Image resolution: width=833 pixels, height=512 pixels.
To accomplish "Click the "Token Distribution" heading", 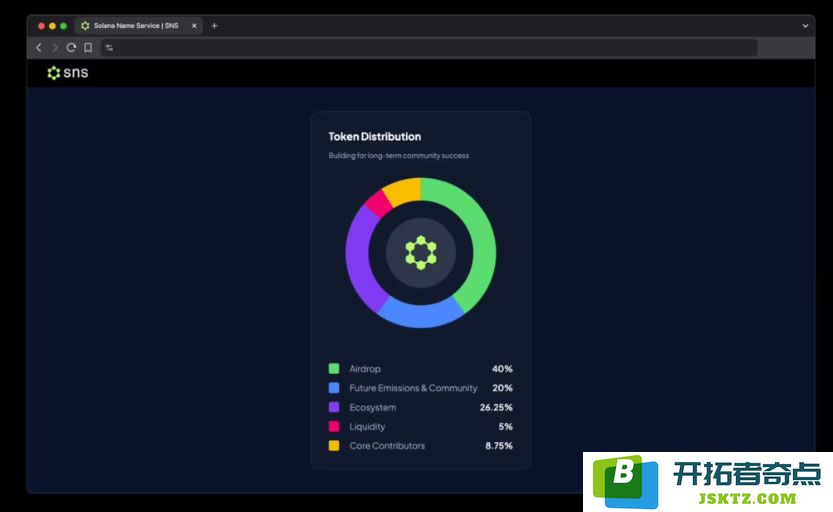I will click(375, 136).
